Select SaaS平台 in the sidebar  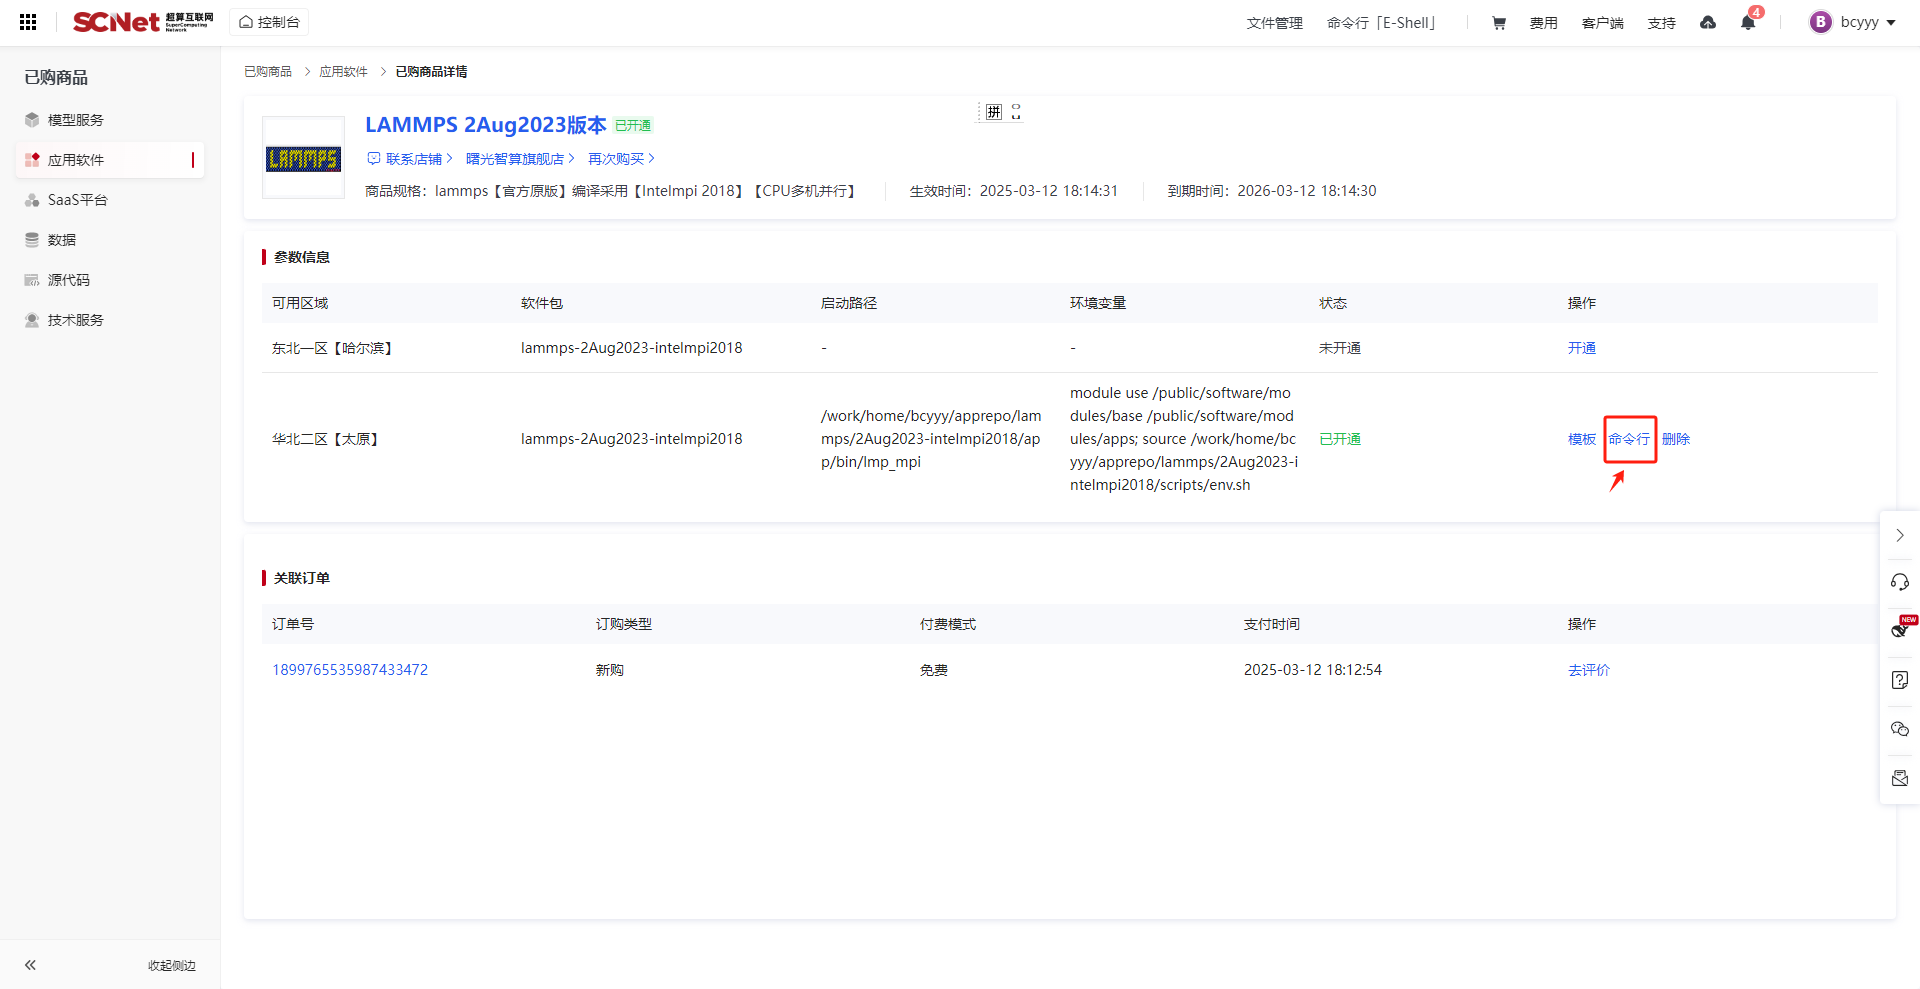(77, 200)
